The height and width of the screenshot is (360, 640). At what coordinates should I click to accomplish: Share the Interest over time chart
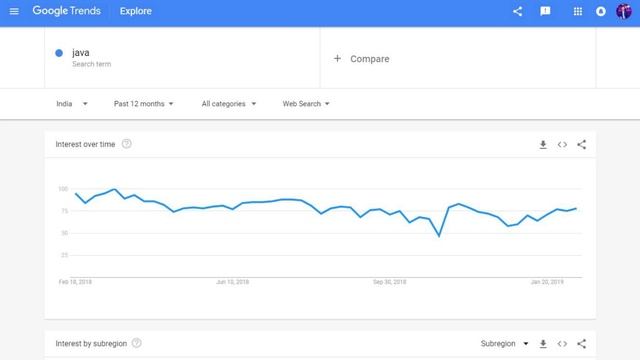point(582,144)
